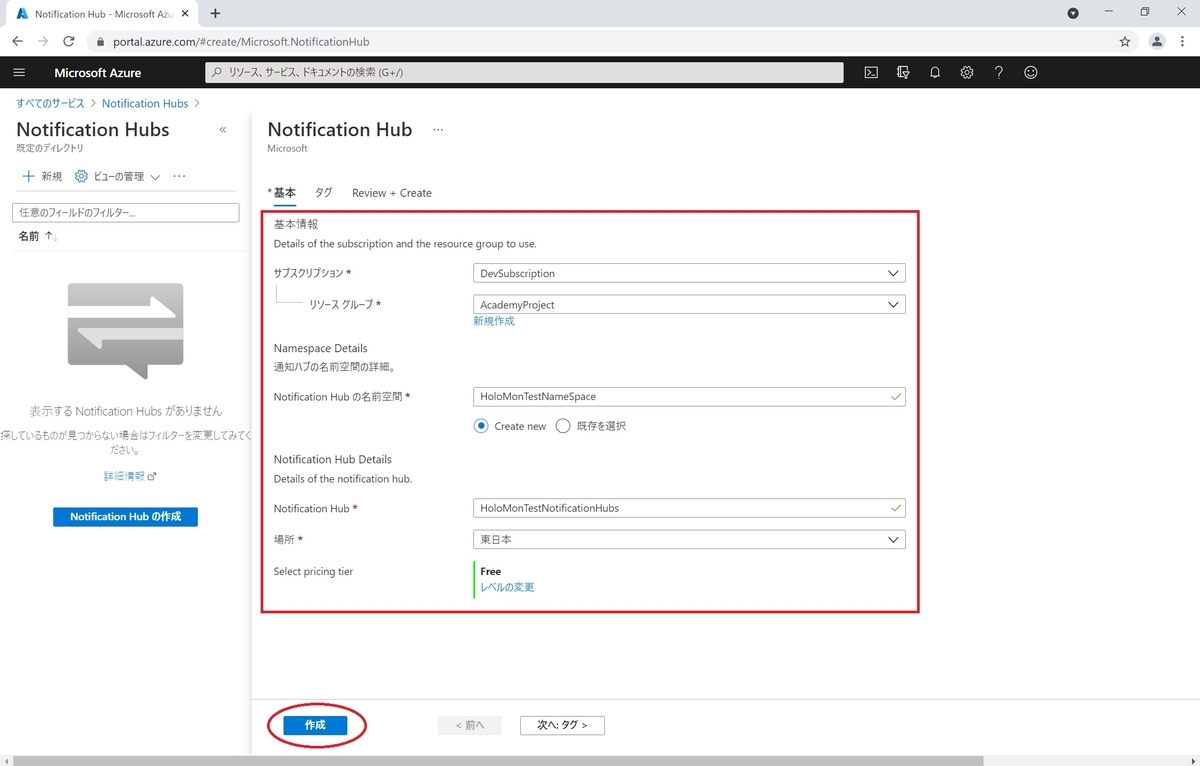Open the feedback smiley icon
The width and height of the screenshot is (1200, 766).
click(1030, 72)
